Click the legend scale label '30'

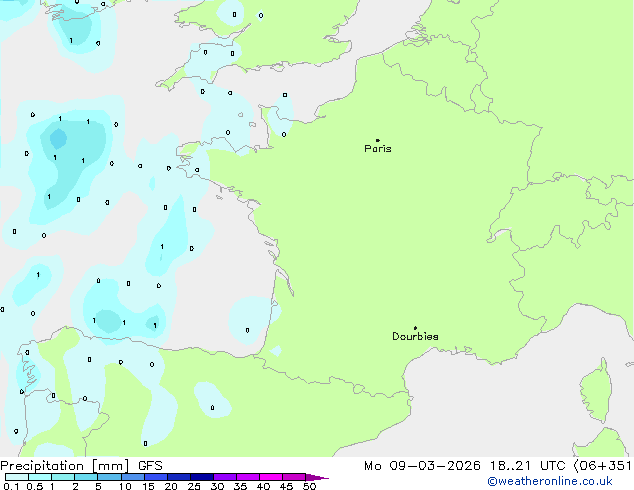click(x=217, y=486)
